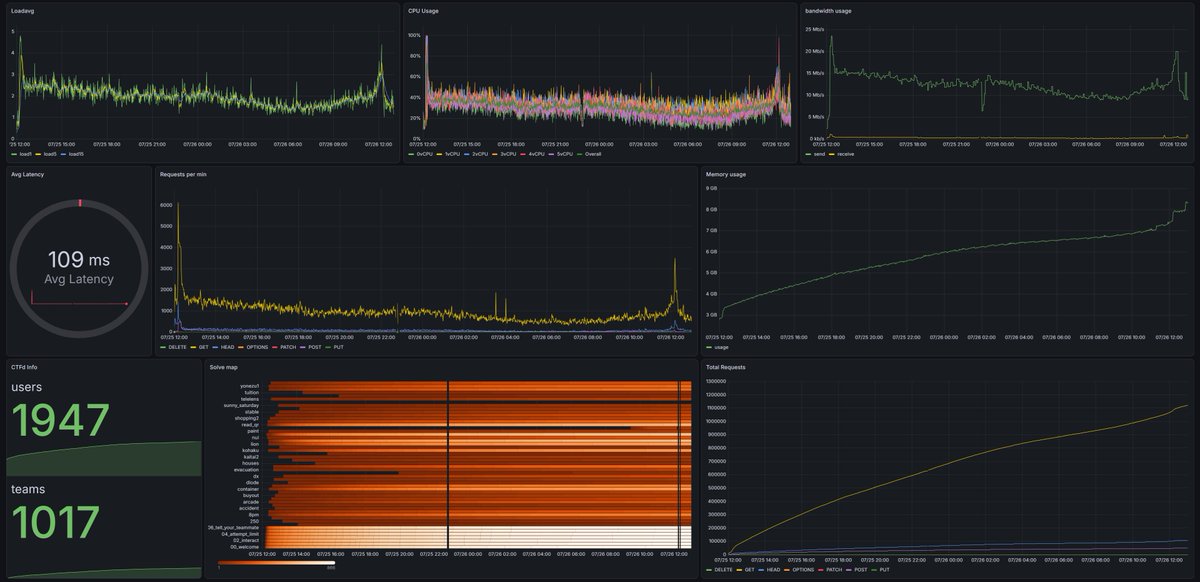Click GET in the Total Requests legend

tap(749, 570)
